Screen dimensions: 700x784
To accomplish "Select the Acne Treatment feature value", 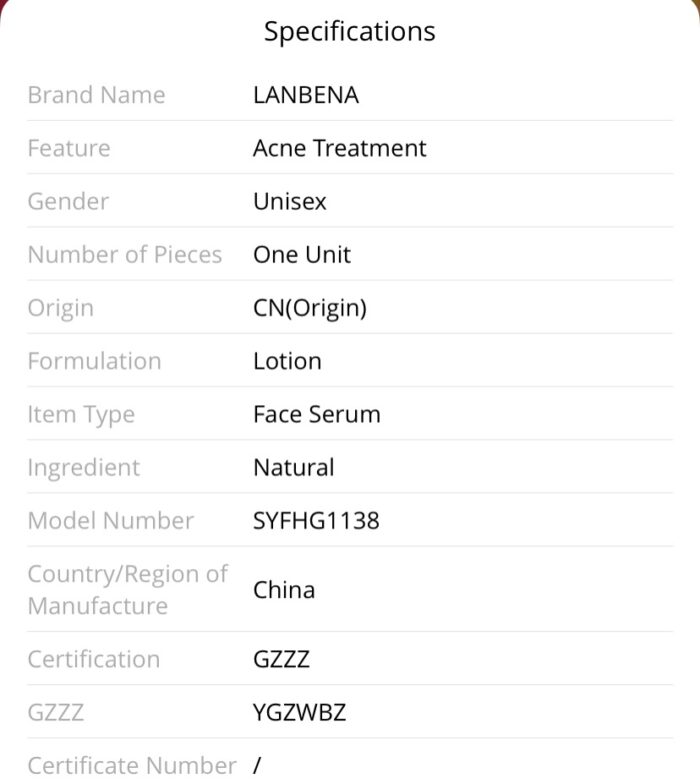I will [x=340, y=148].
